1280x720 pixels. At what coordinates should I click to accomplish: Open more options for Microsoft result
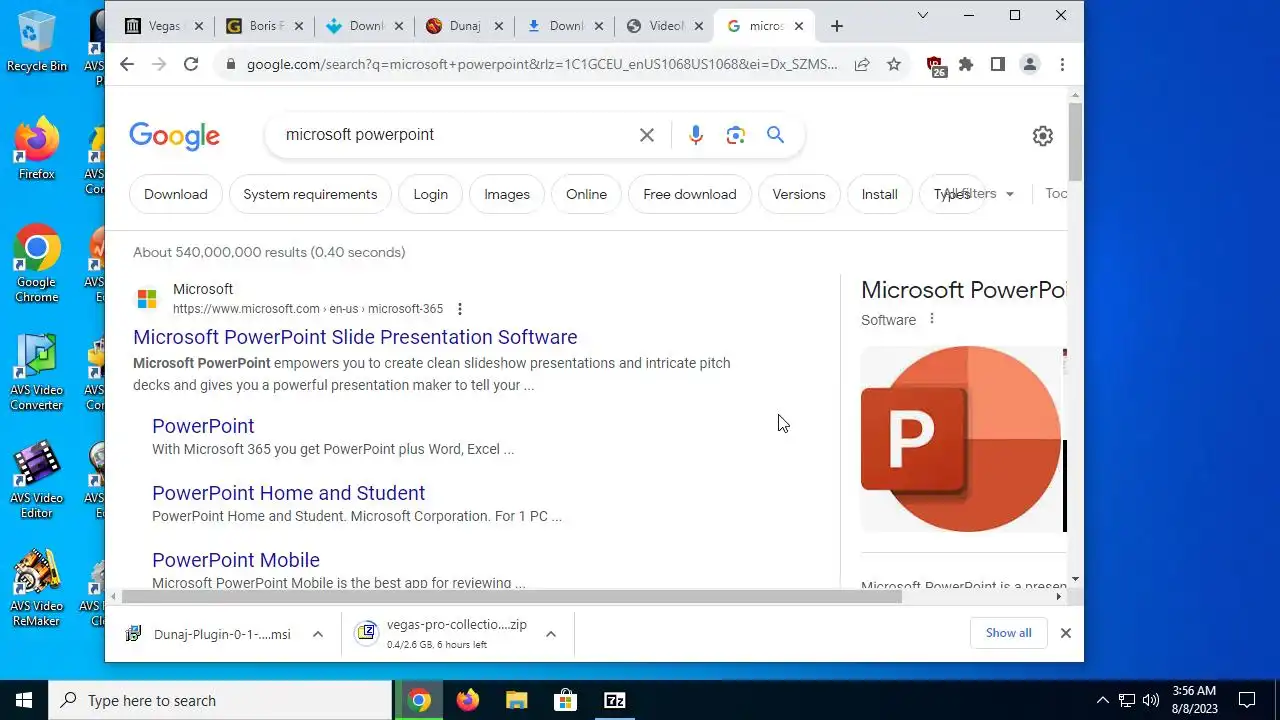coord(460,309)
